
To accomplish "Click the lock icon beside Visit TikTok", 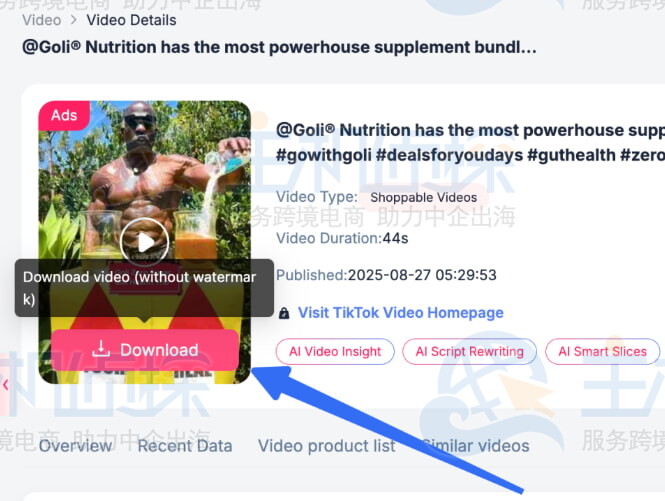I will click(284, 313).
